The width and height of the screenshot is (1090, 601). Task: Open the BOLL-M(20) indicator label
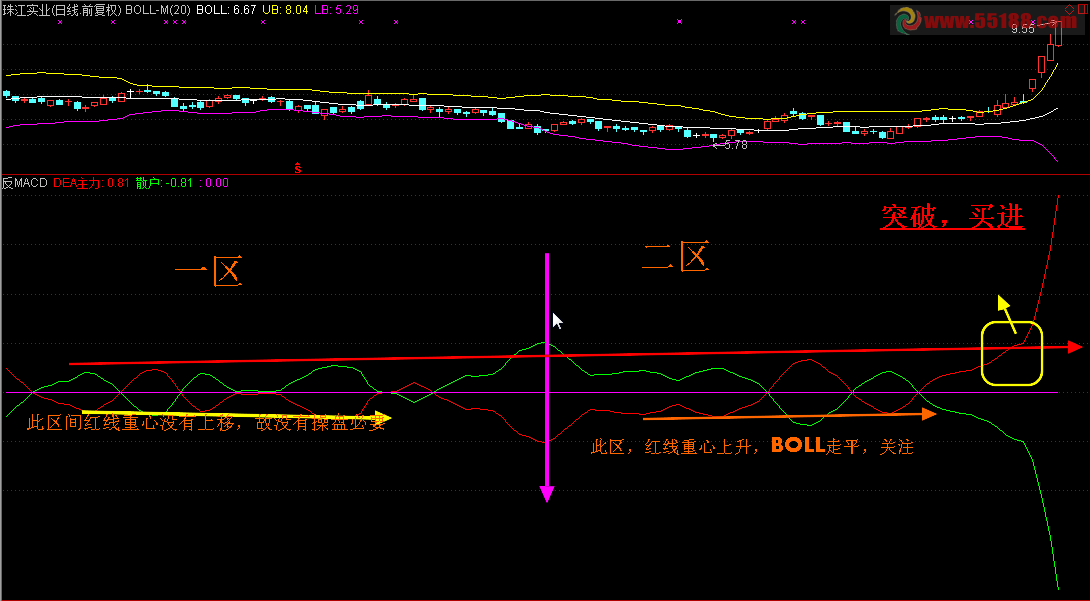(x=159, y=10)
